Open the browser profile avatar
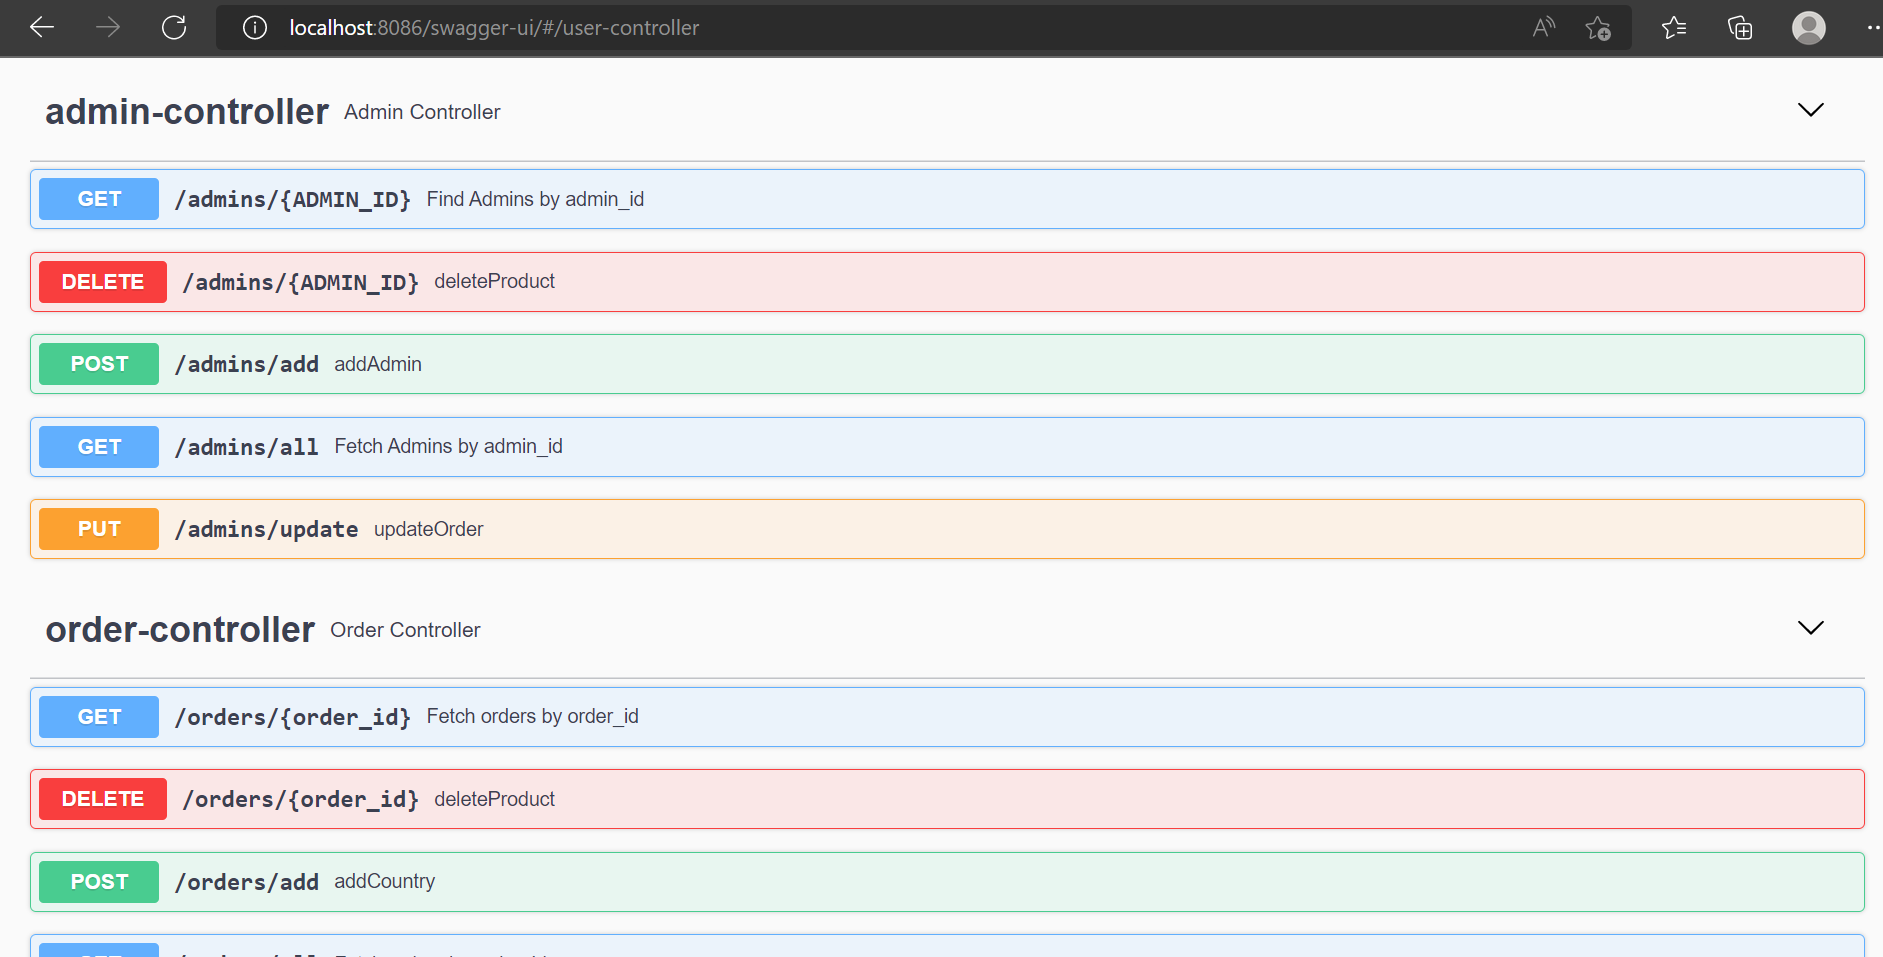 (1809, 28)
